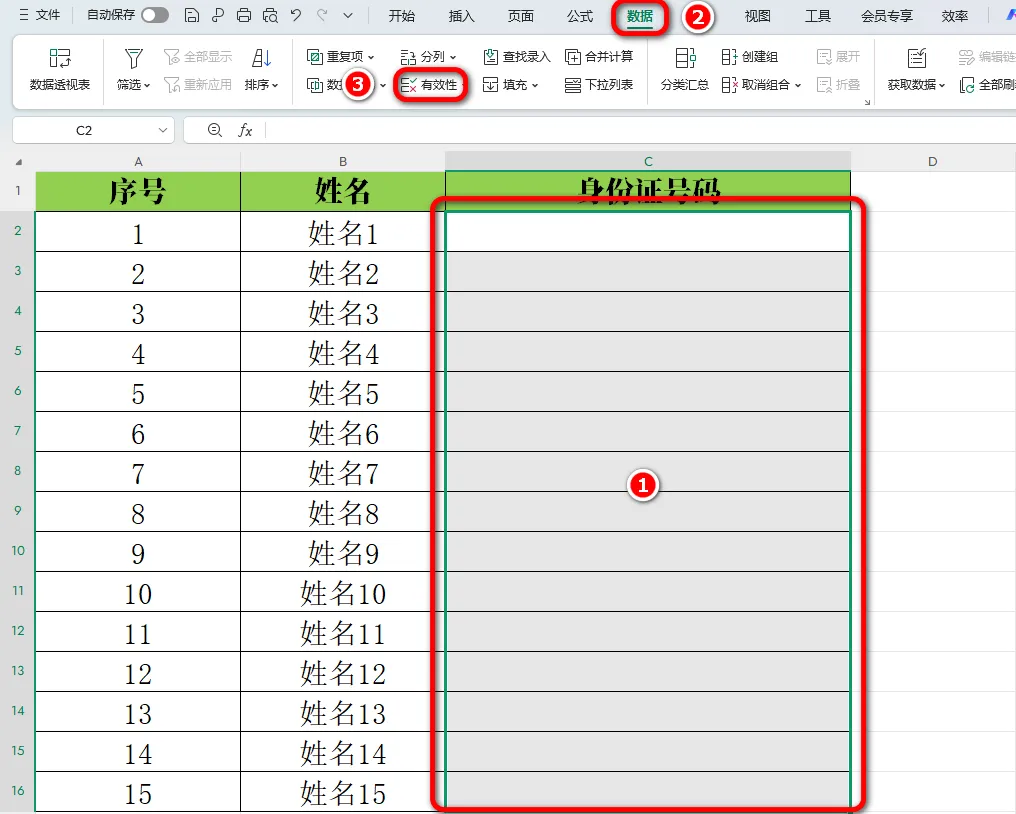Image resolution: width=1016 pixels, height=814 pixels.
Task: Click the 分类汇总 subtotal icon
Action: 685,58
